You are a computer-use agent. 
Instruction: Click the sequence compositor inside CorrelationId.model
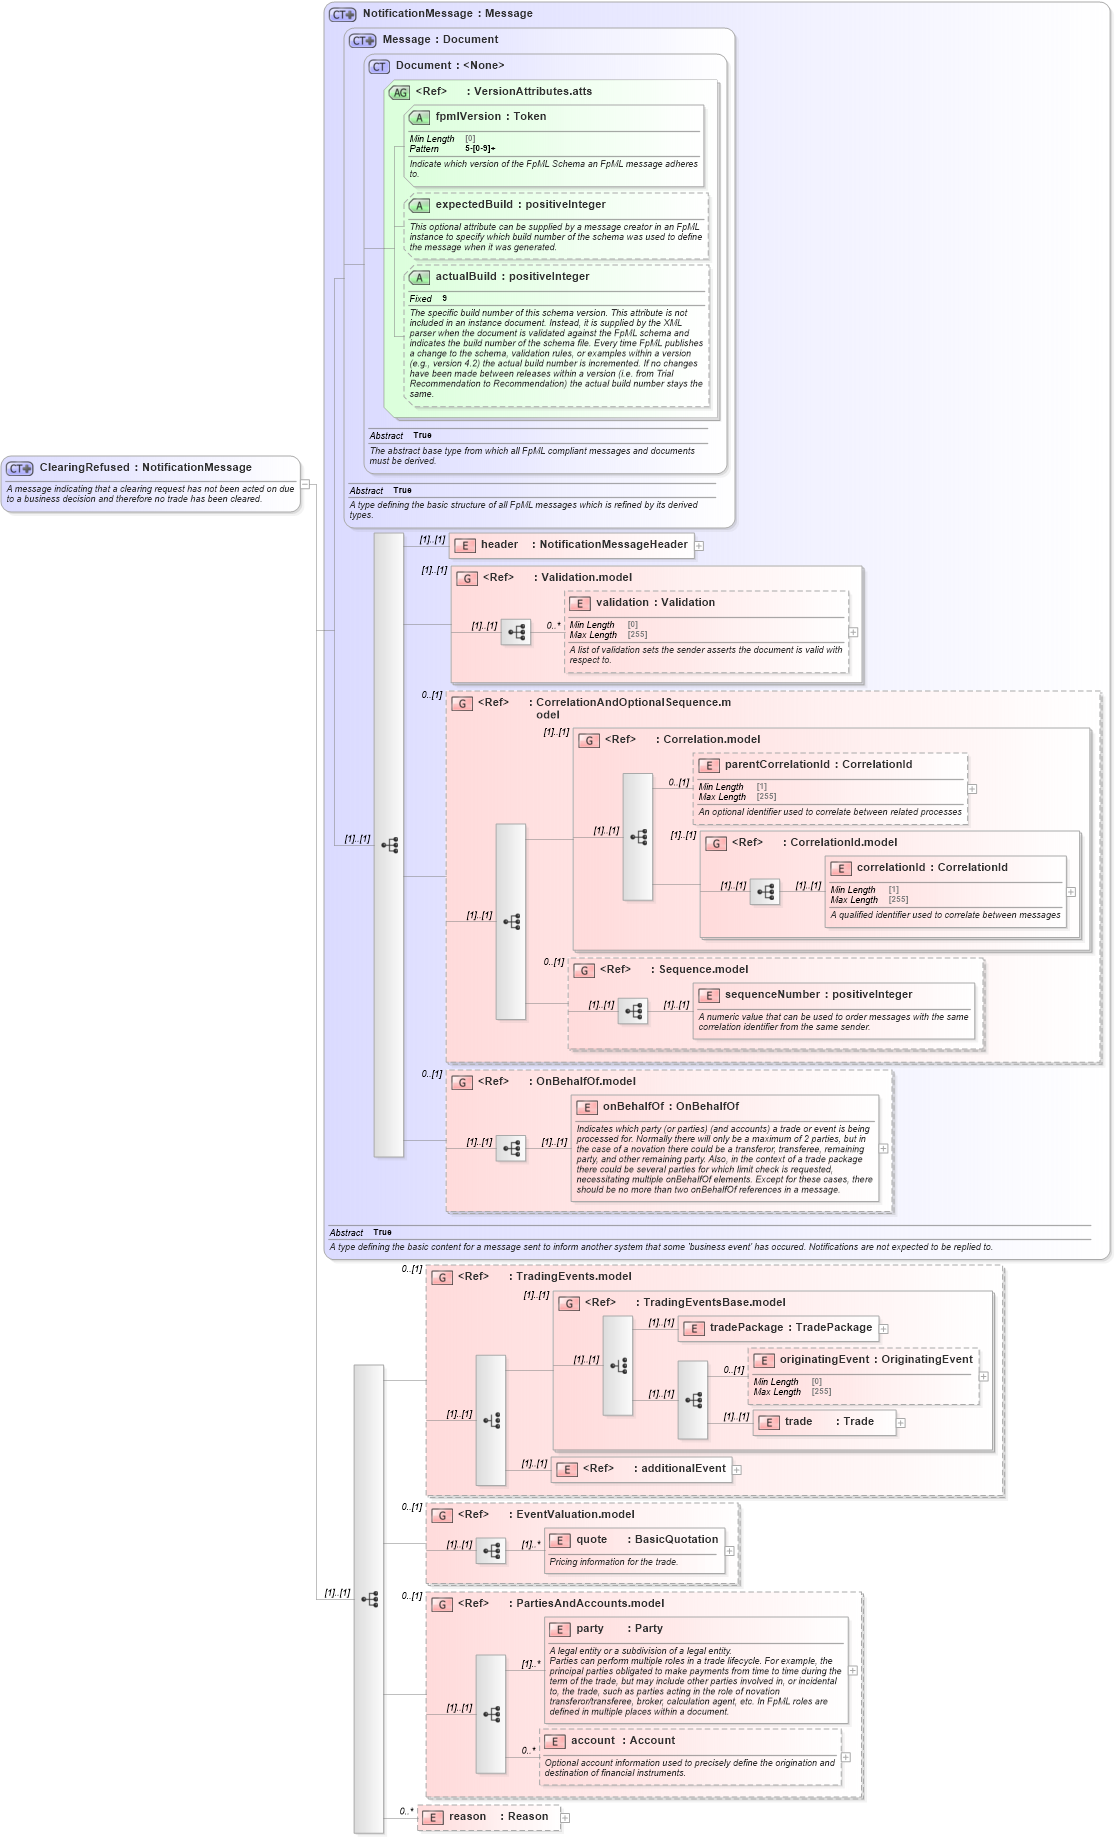(765, 892)
